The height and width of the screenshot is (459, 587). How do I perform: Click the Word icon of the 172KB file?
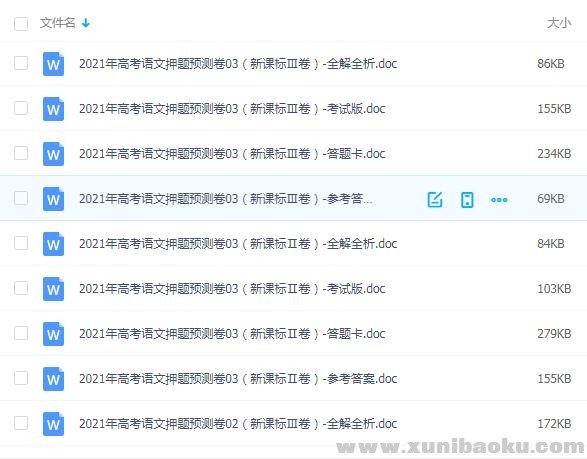(53, 424)
